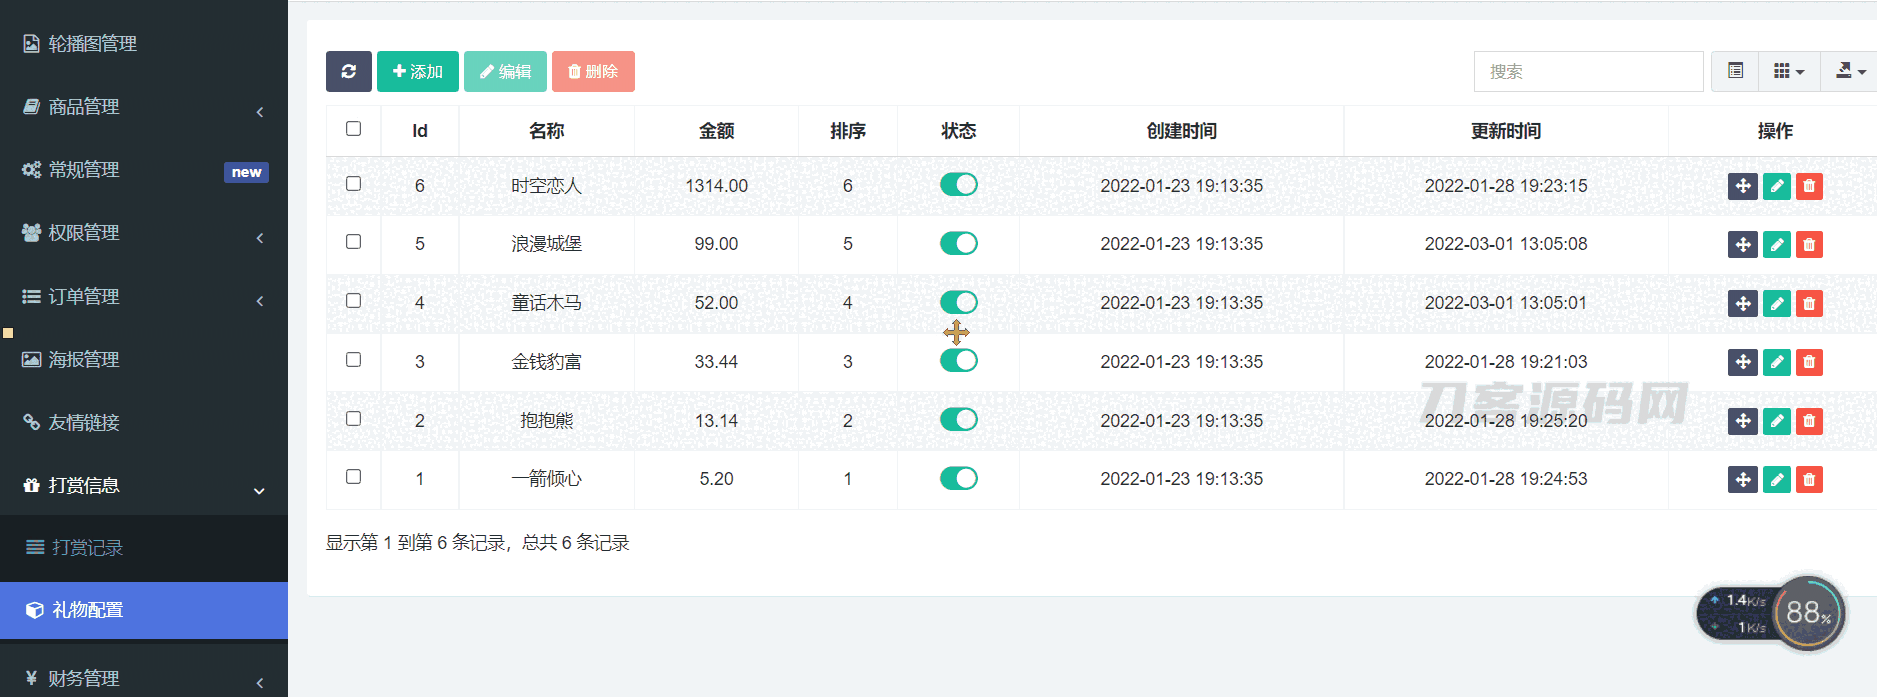Click the 添加 add button

click(418, 71)
